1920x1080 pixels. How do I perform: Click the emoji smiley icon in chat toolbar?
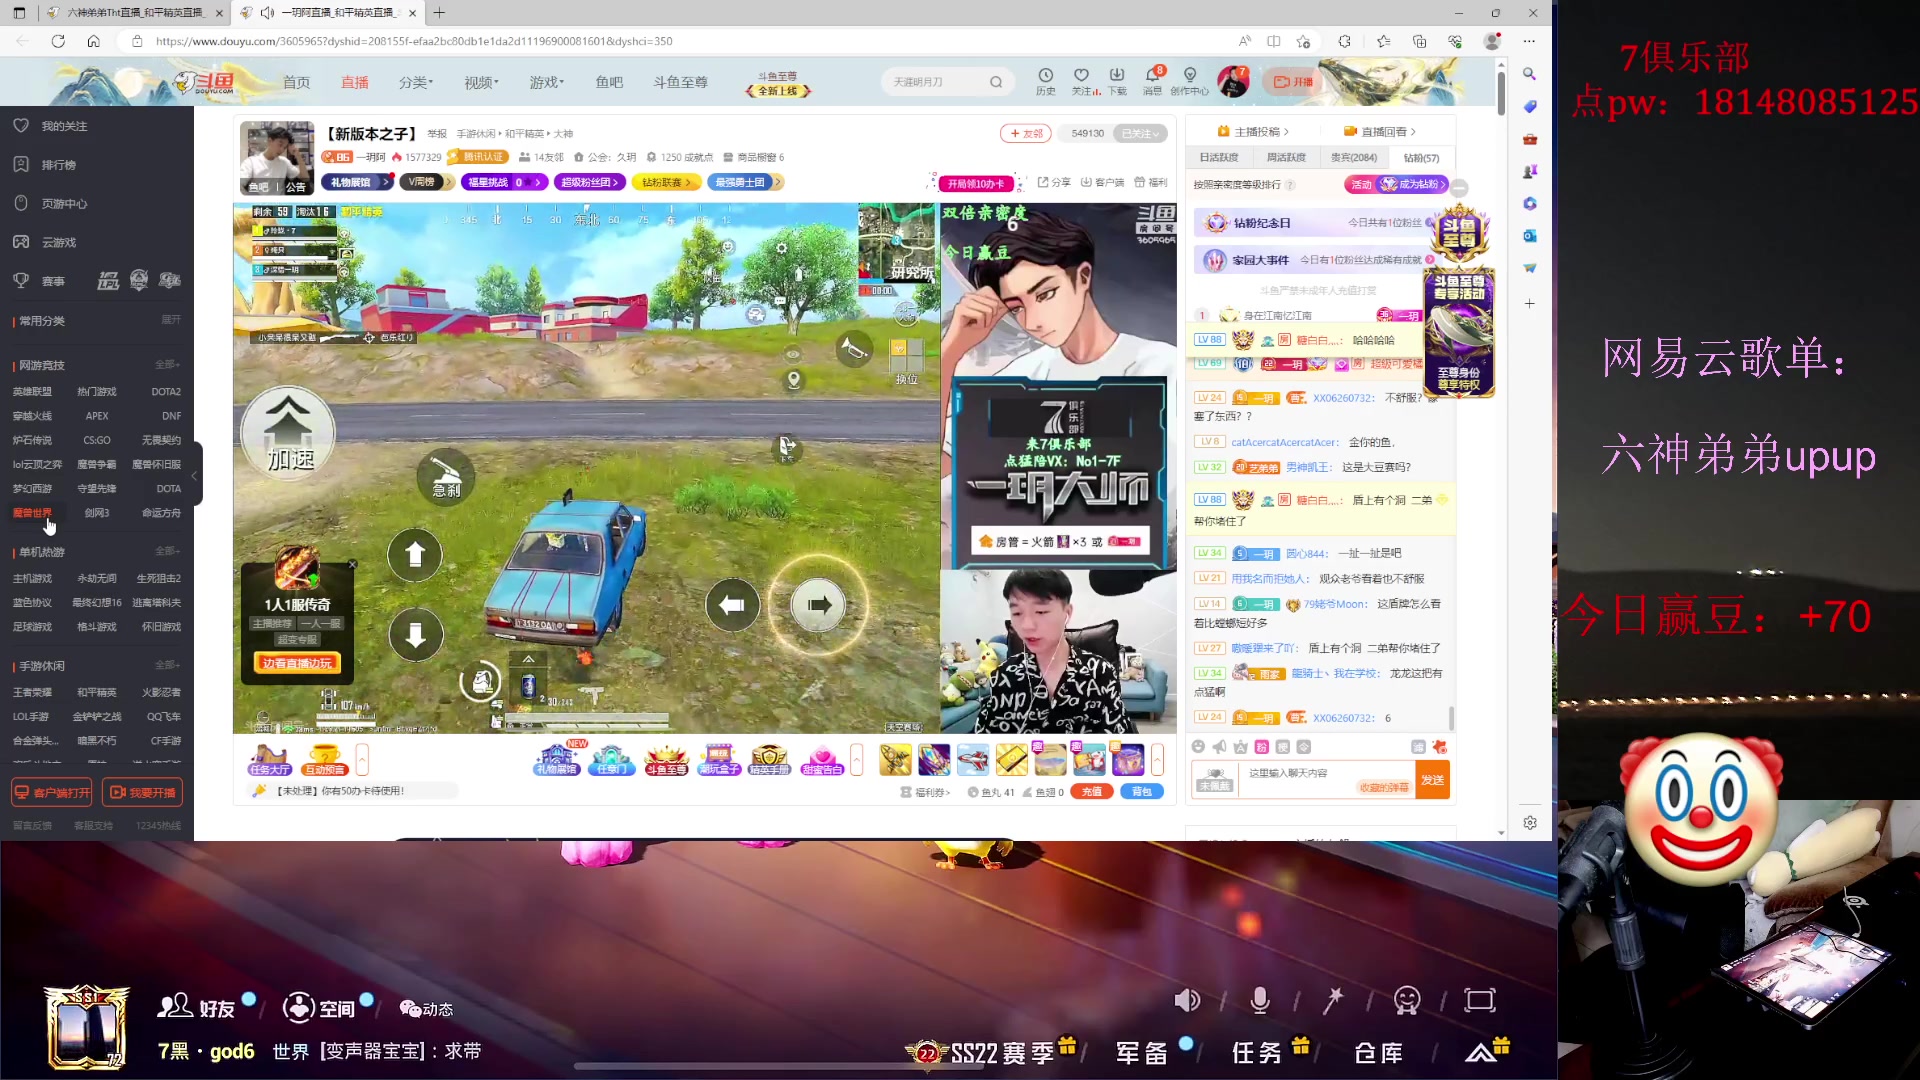1198,747
